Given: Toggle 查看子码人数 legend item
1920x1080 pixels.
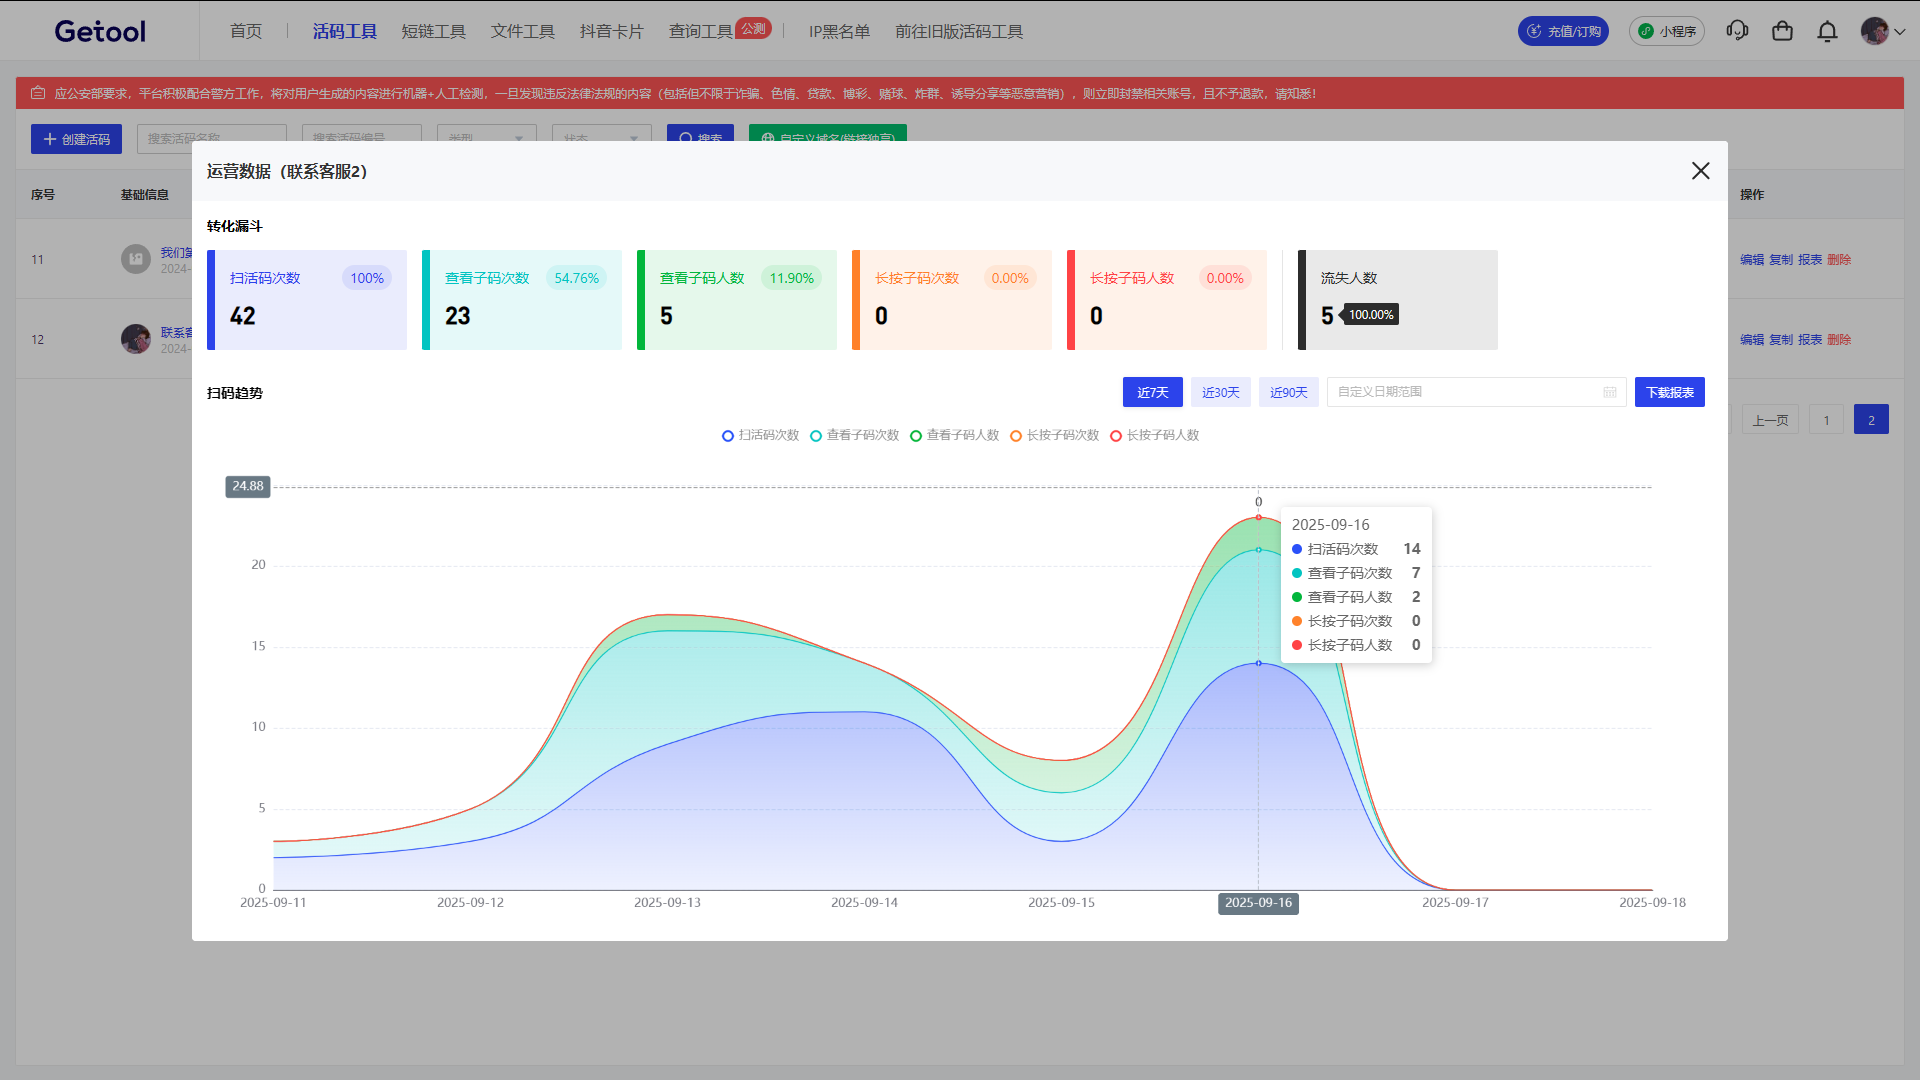Looking at the screenshot, I should point(955,435).
